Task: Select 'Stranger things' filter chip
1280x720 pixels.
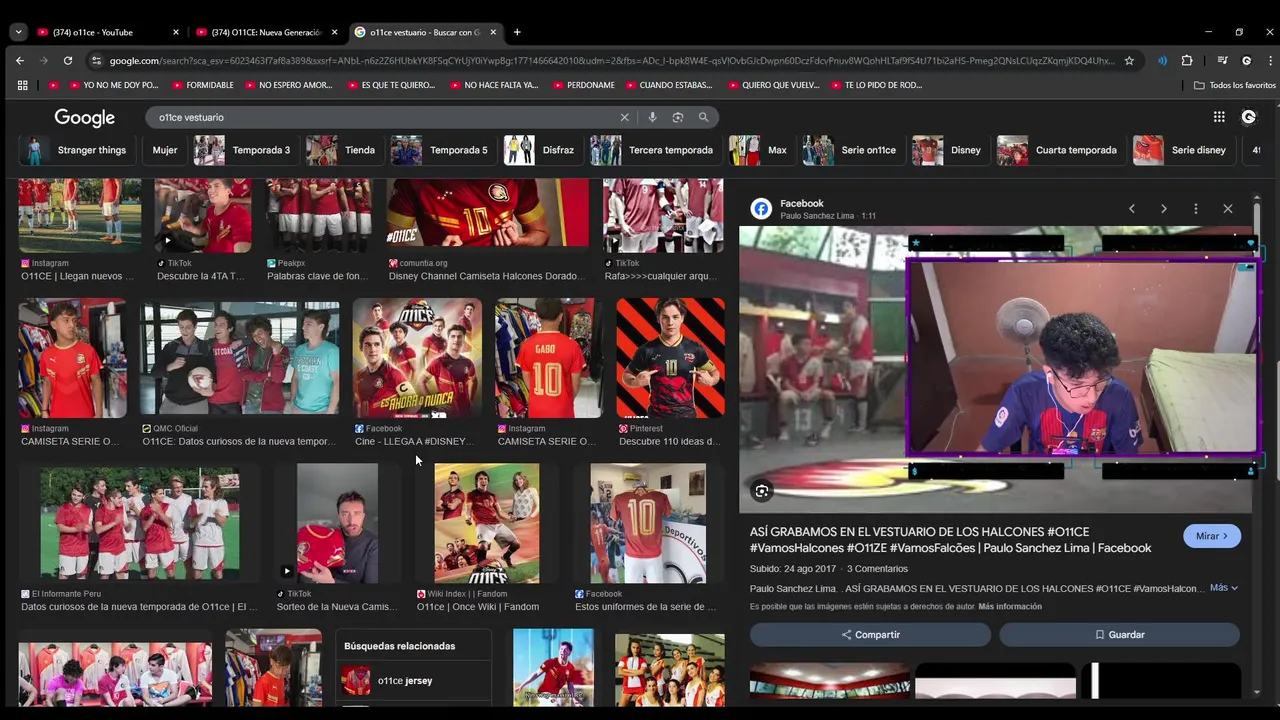Action: (x=76, y=150)
